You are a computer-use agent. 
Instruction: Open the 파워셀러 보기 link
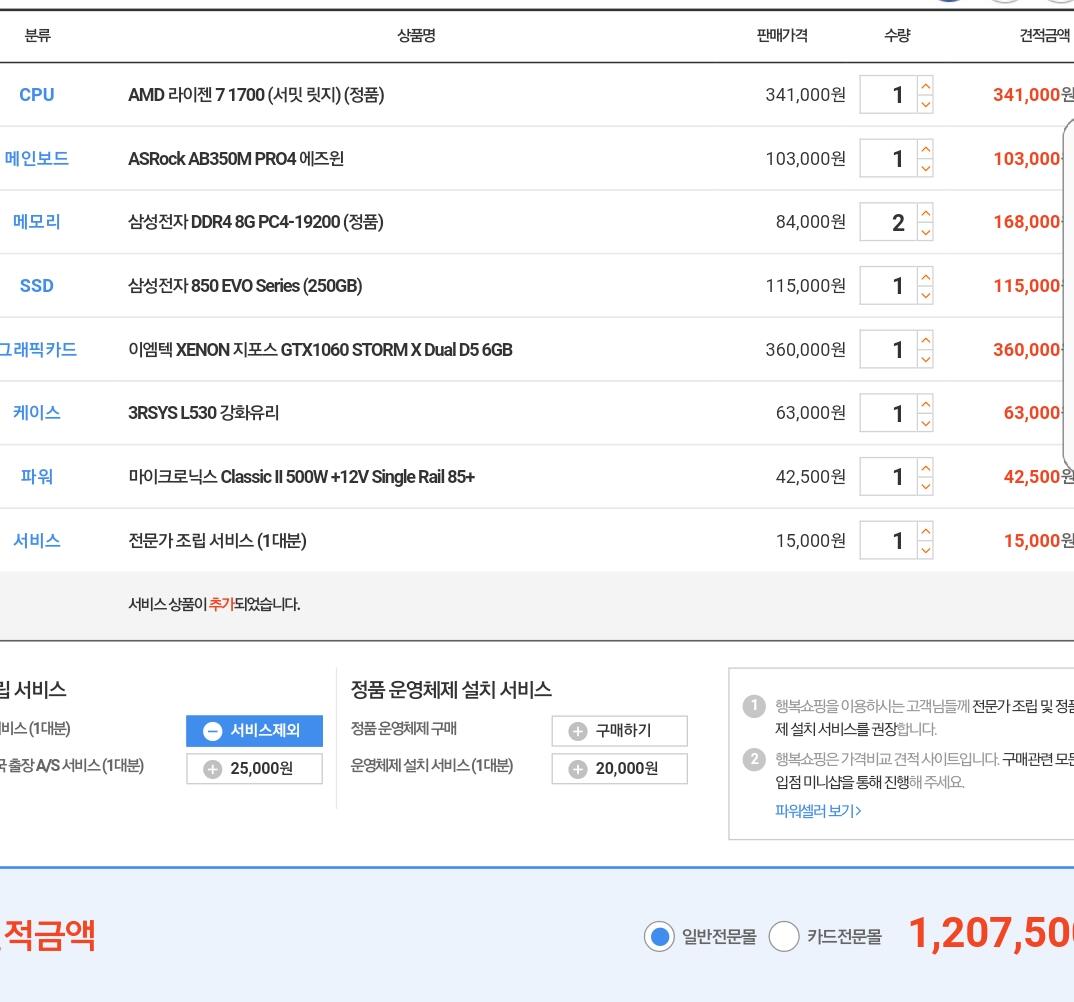click(x=818, y=811)
